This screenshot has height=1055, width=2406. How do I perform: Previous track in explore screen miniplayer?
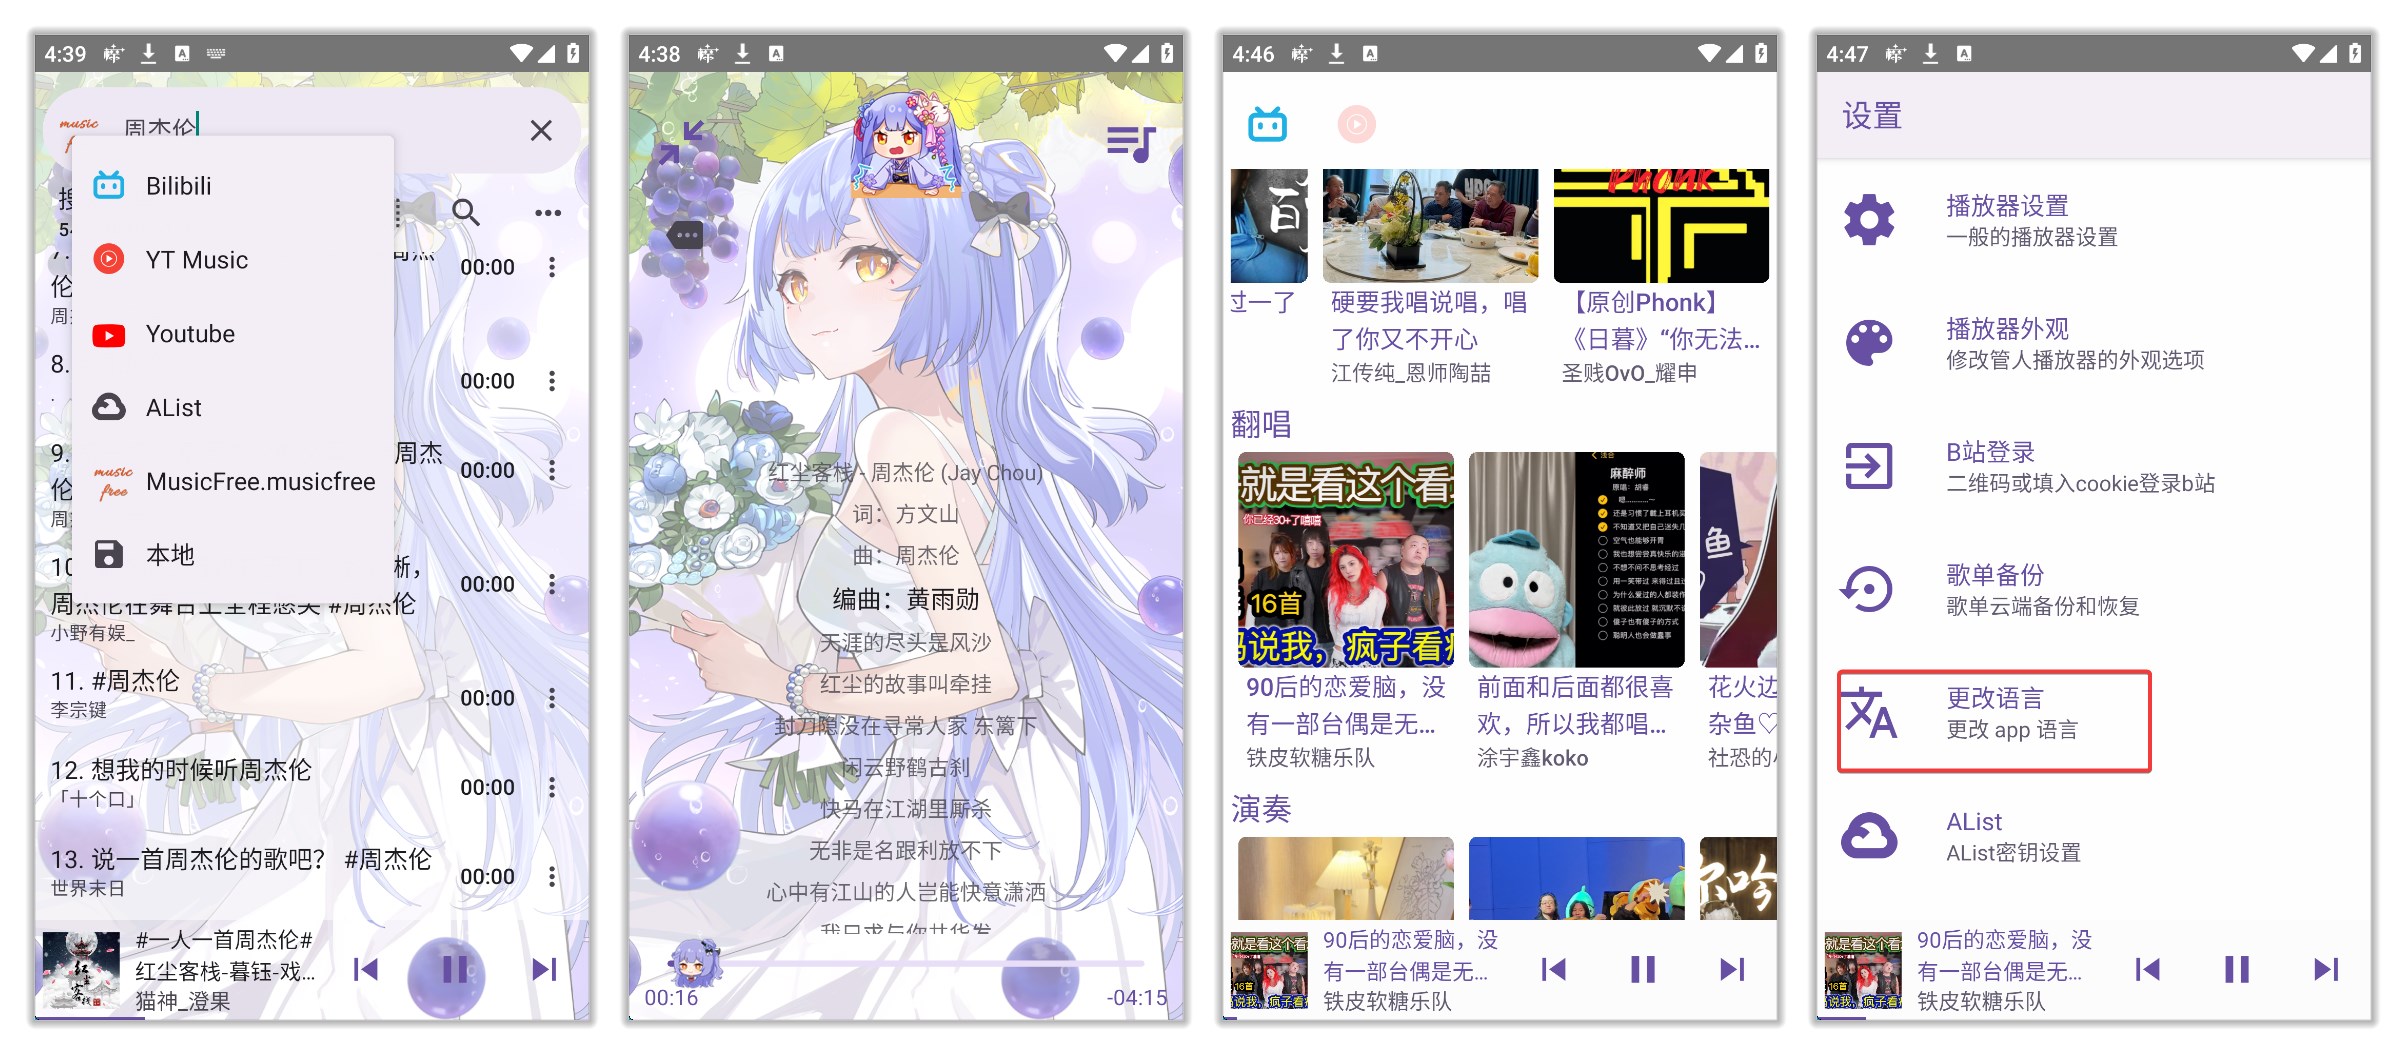click(1553, 969)
